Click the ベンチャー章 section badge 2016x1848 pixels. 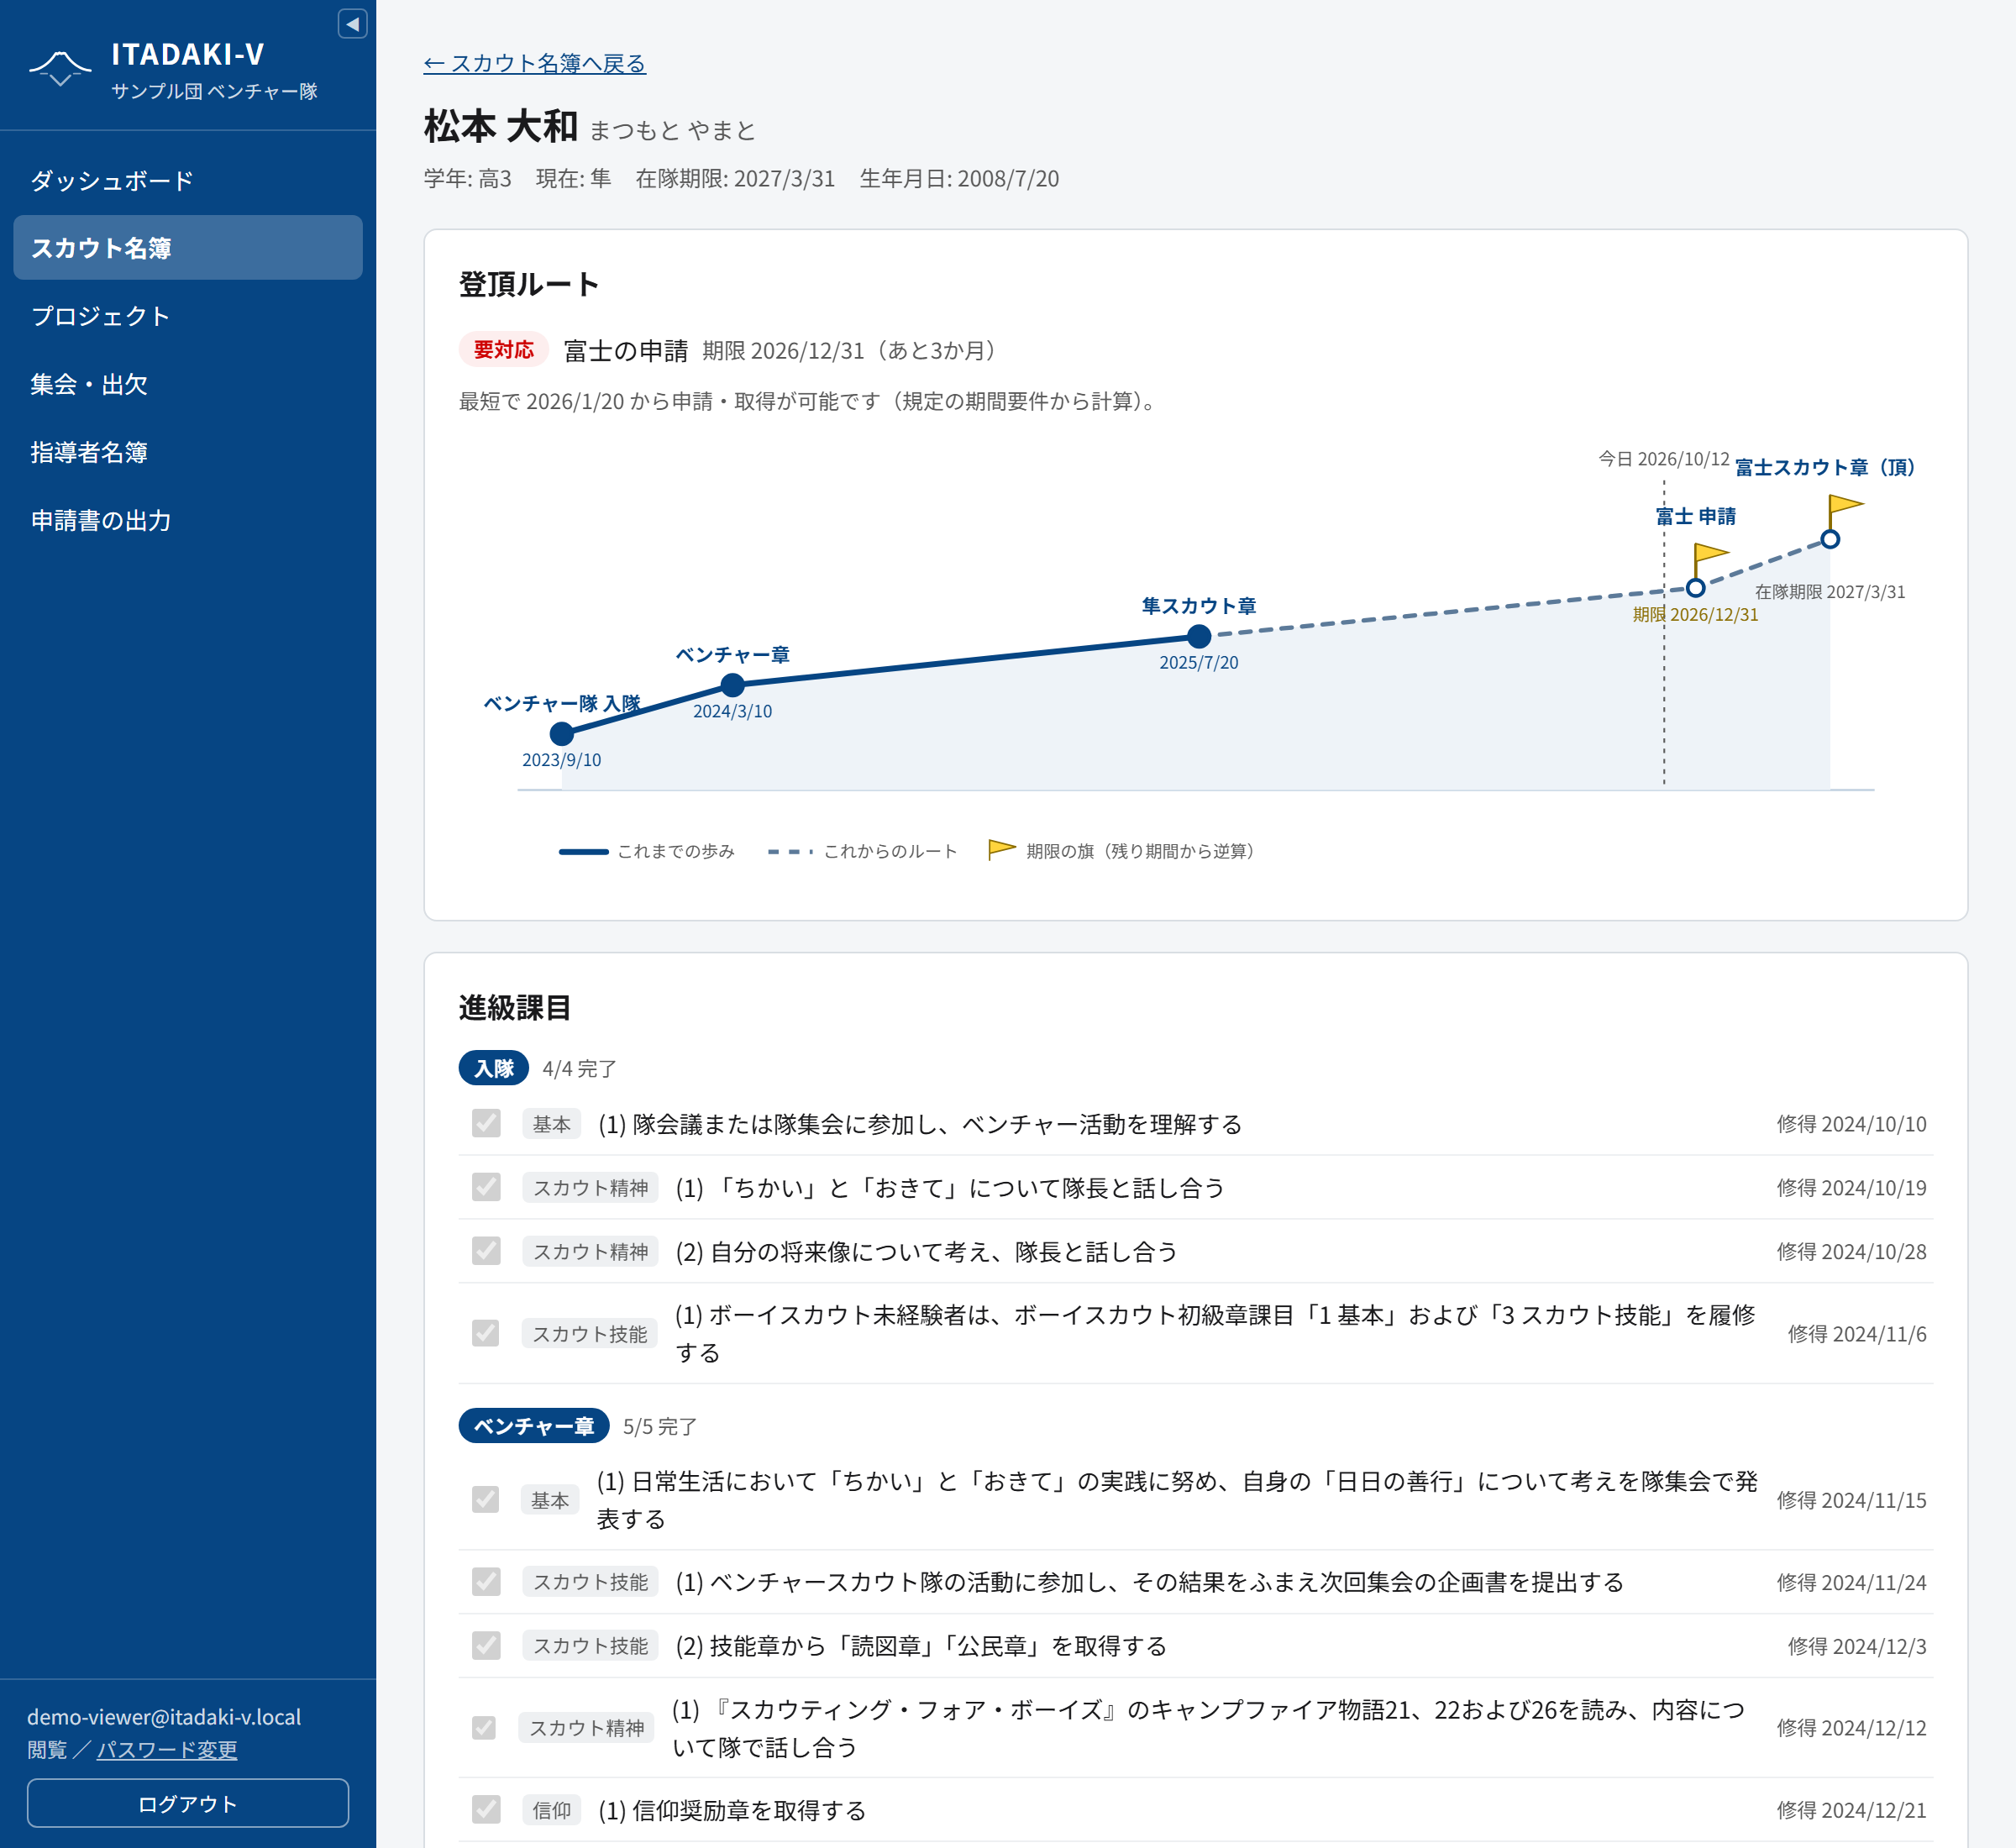coord(534,1426)
